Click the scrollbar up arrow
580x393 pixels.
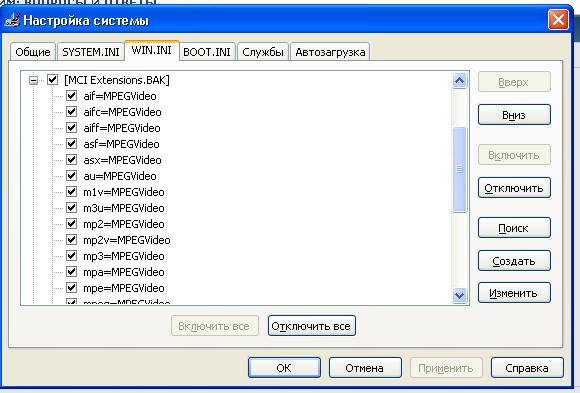point(459,80)
